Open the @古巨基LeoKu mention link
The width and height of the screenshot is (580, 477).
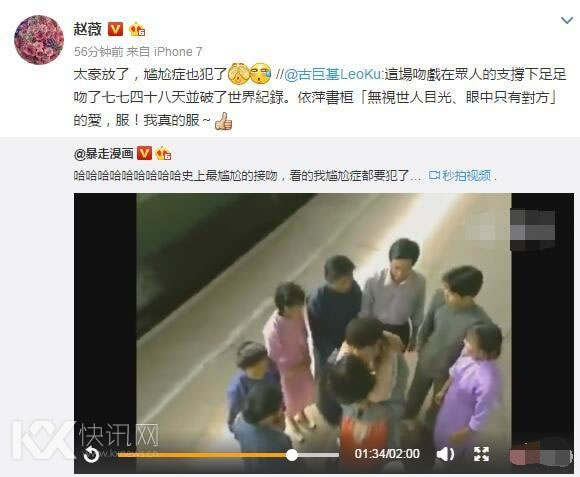(332, 75)
